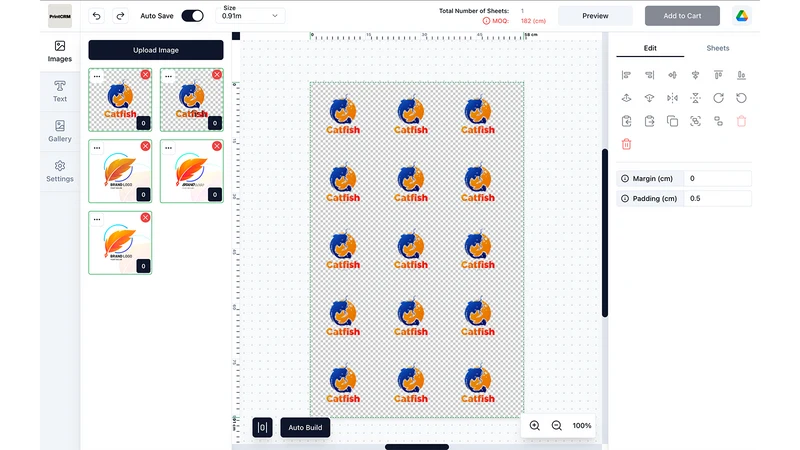800x450 pixels.
Task: Send layer backward with down-arrow icon
Action: point(649,98)
